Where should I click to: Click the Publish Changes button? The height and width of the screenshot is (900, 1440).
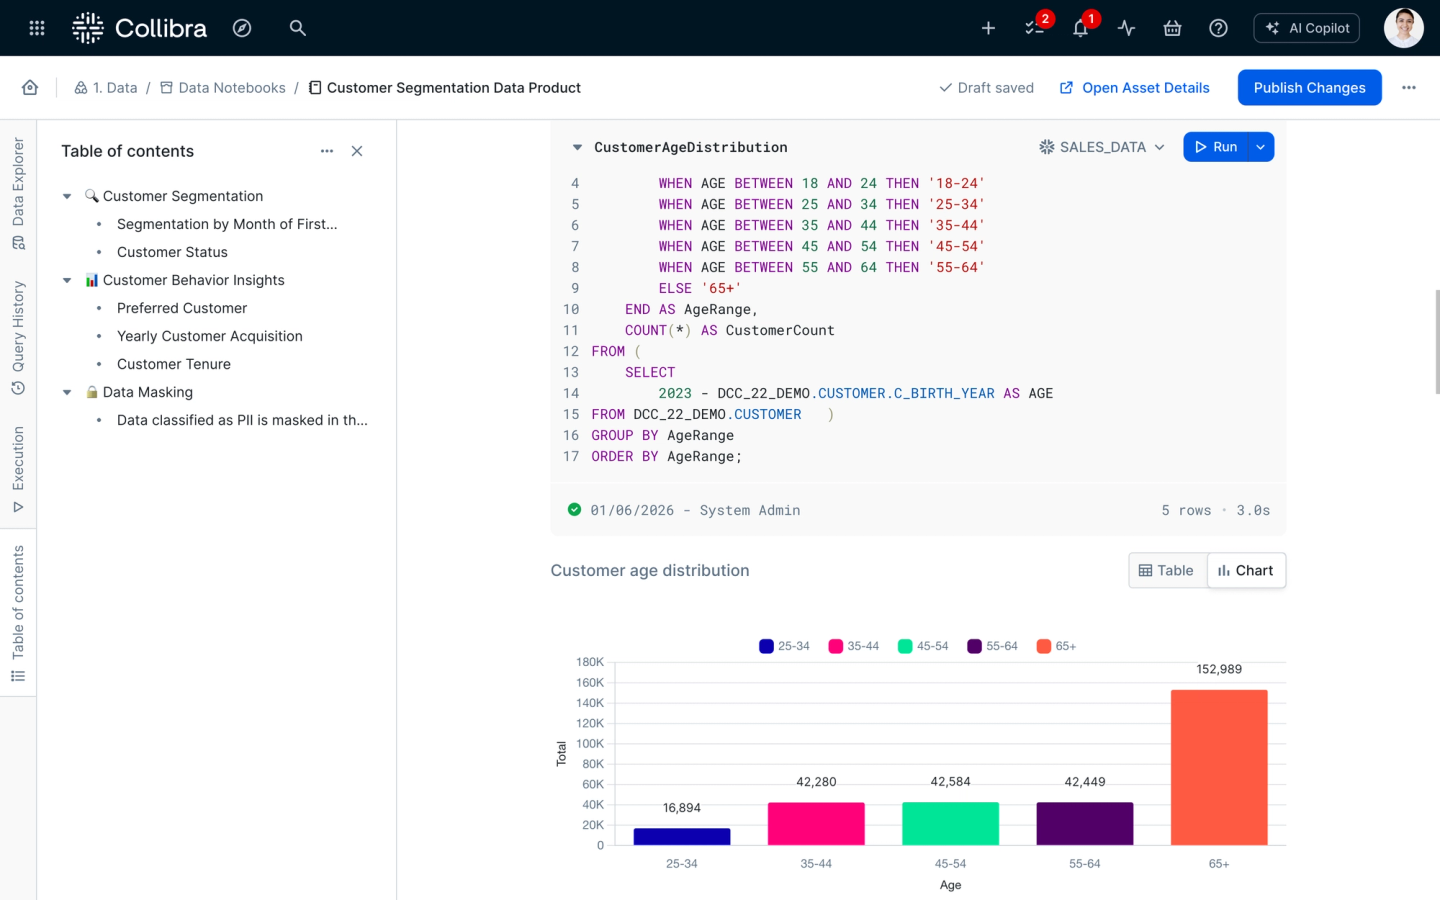tap(1309, 88)
